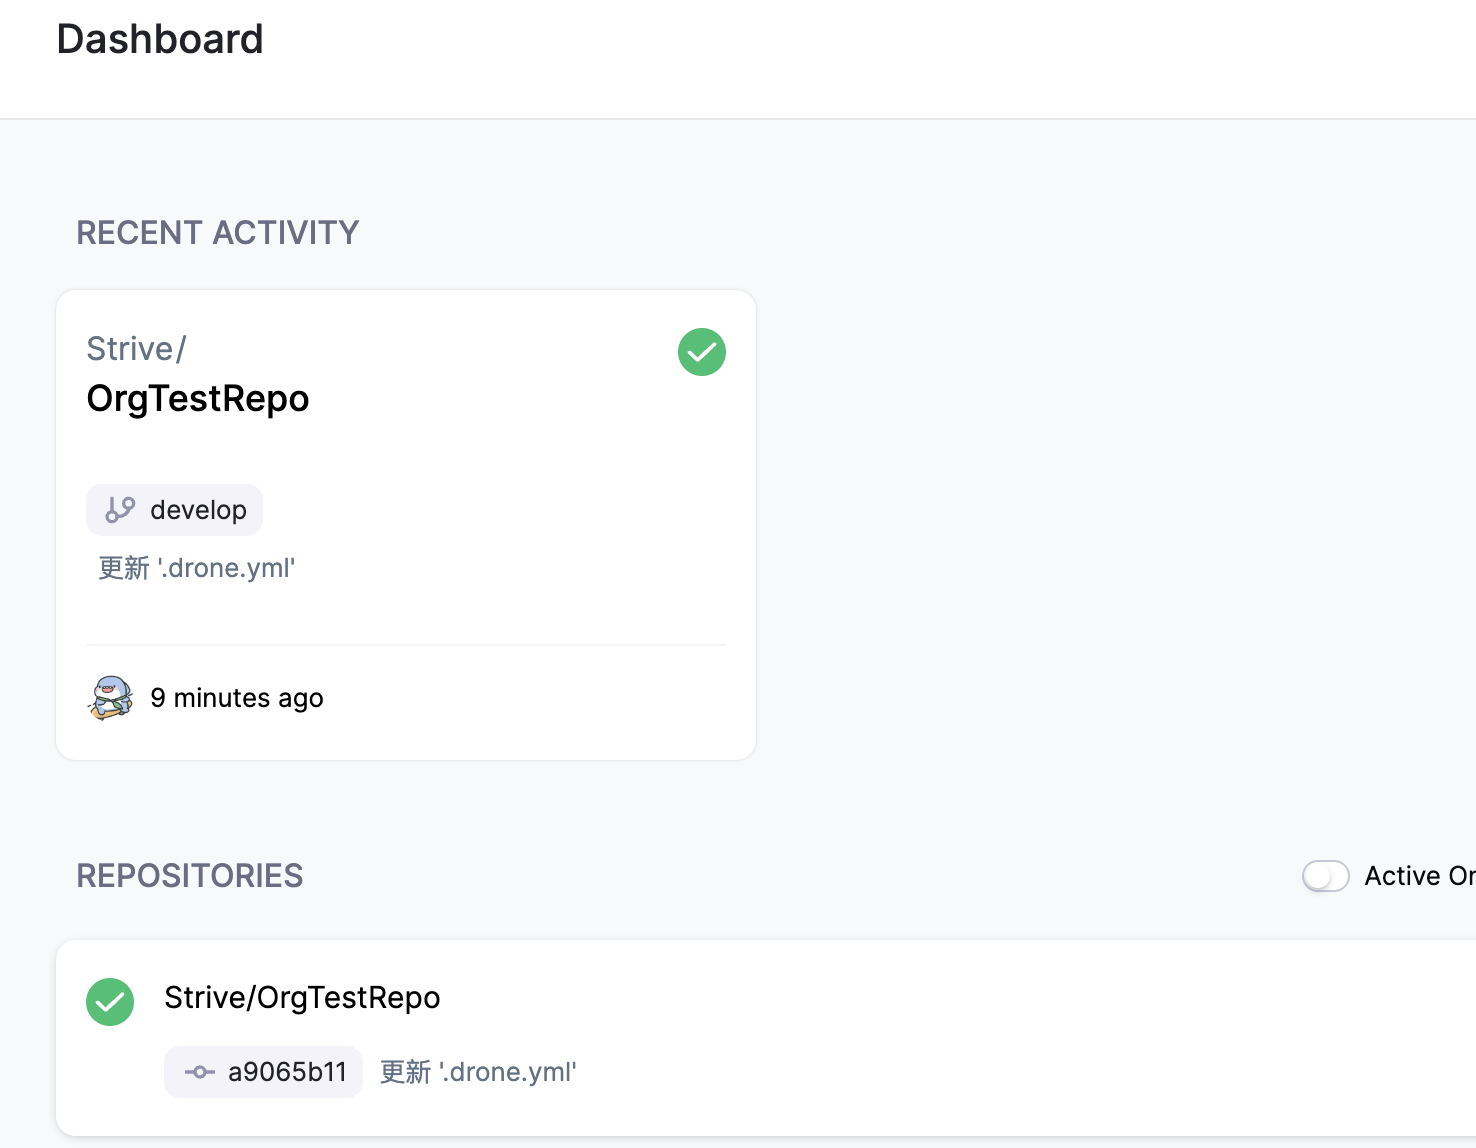Select the develop branch badge label
The image size is (1476, 1148).
click(x=198, y=510)
